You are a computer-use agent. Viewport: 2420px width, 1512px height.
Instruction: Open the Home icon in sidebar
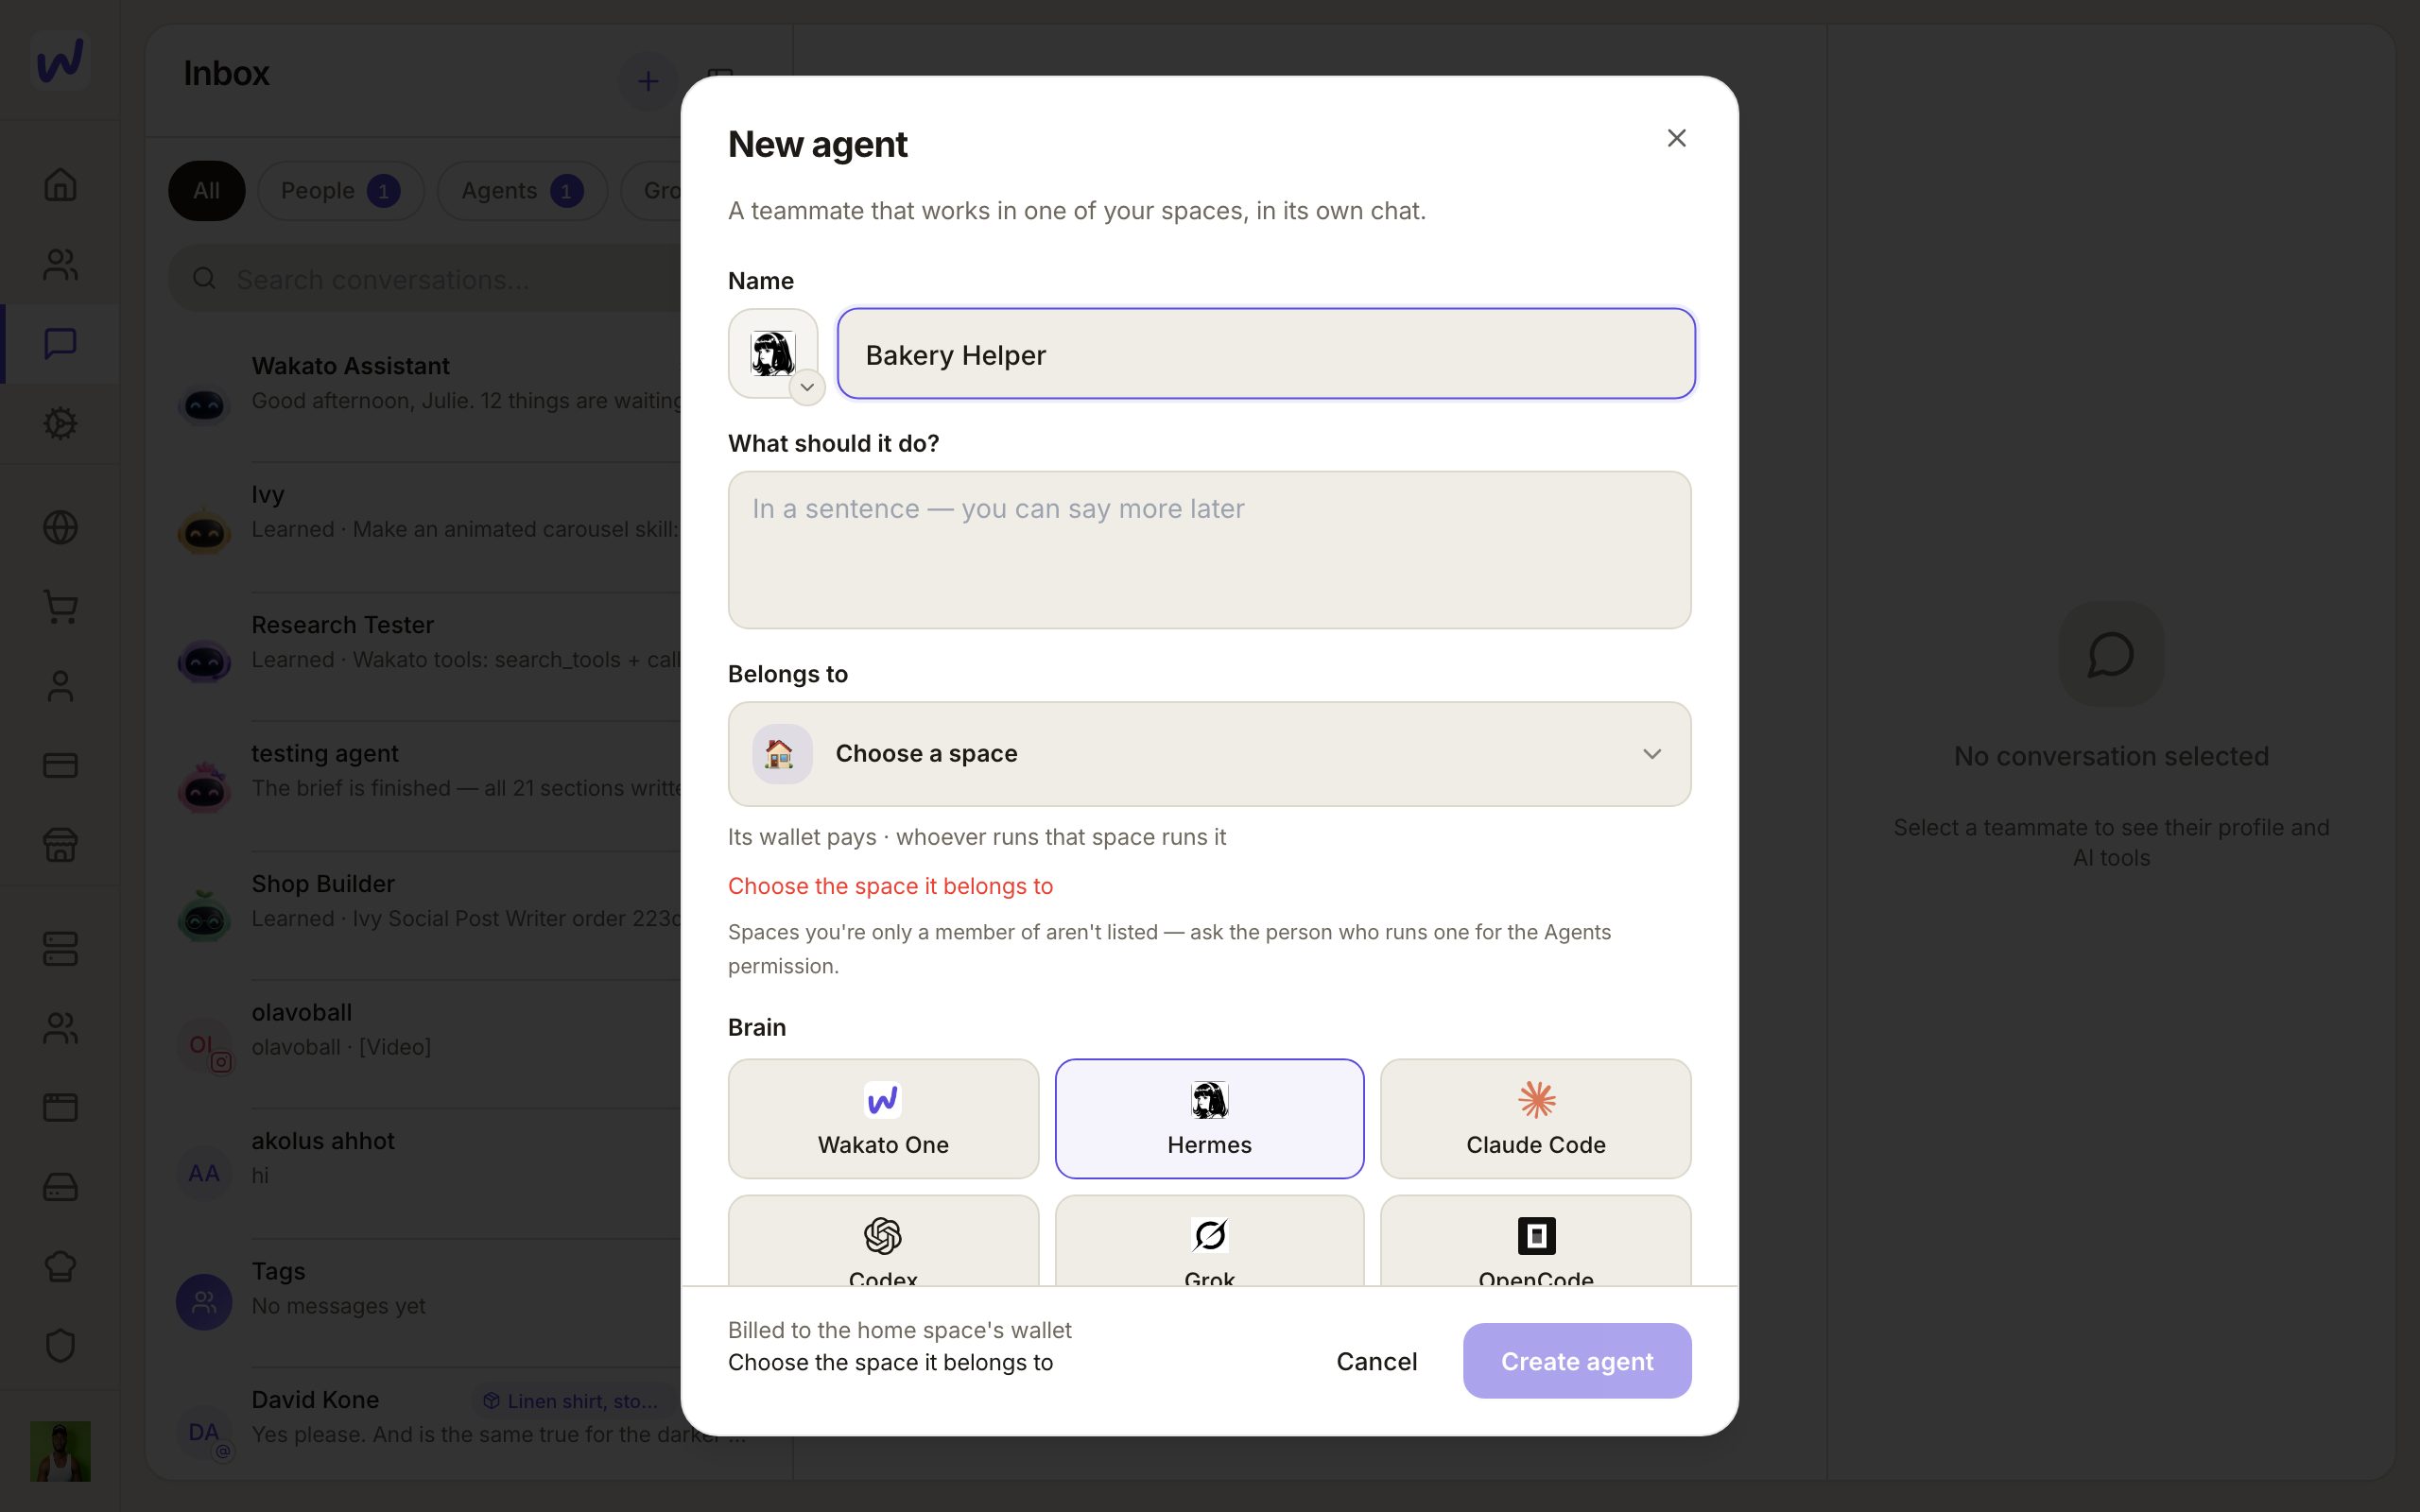(60, 185)
